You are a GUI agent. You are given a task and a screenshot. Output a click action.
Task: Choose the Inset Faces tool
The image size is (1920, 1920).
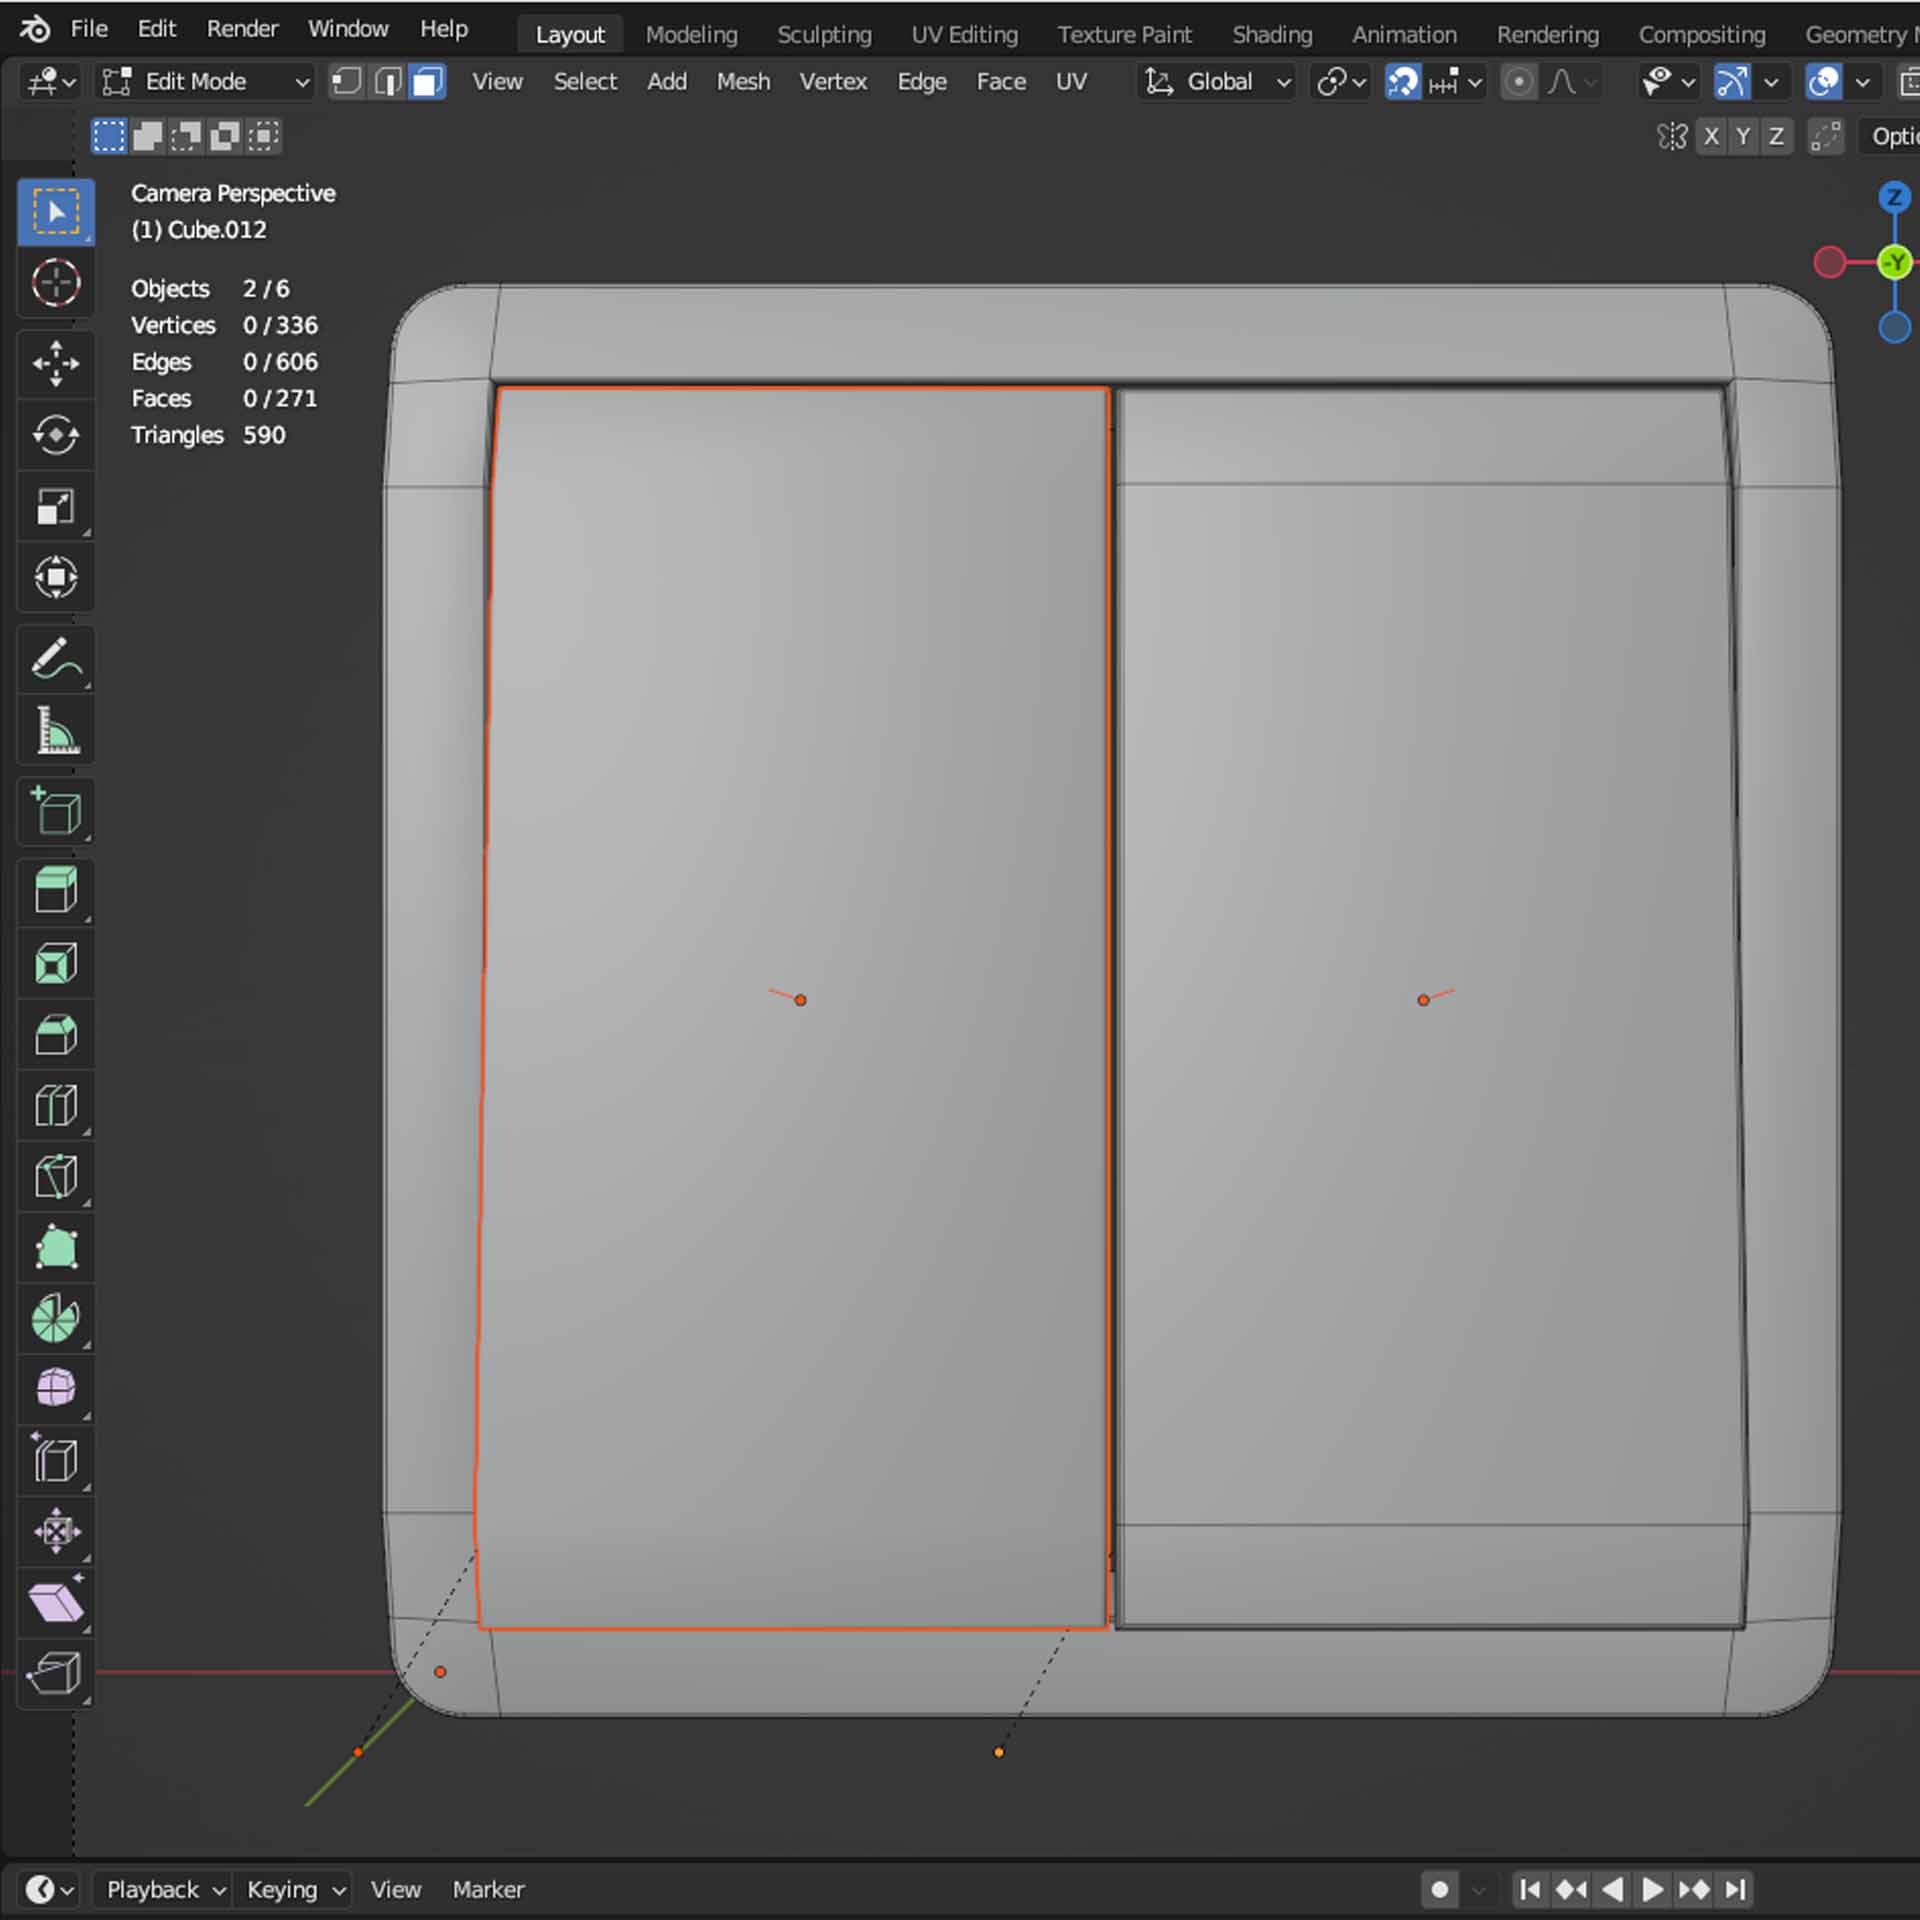tap(55, 964)
